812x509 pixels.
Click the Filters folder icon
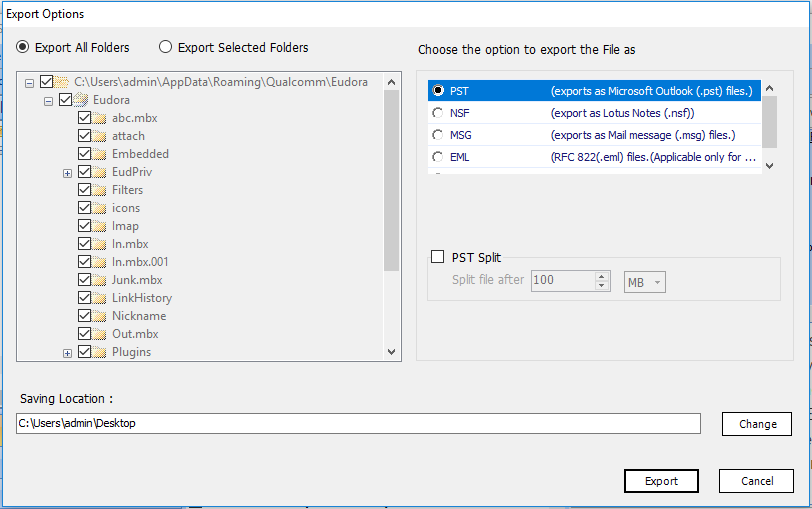(x=100, y=190)
